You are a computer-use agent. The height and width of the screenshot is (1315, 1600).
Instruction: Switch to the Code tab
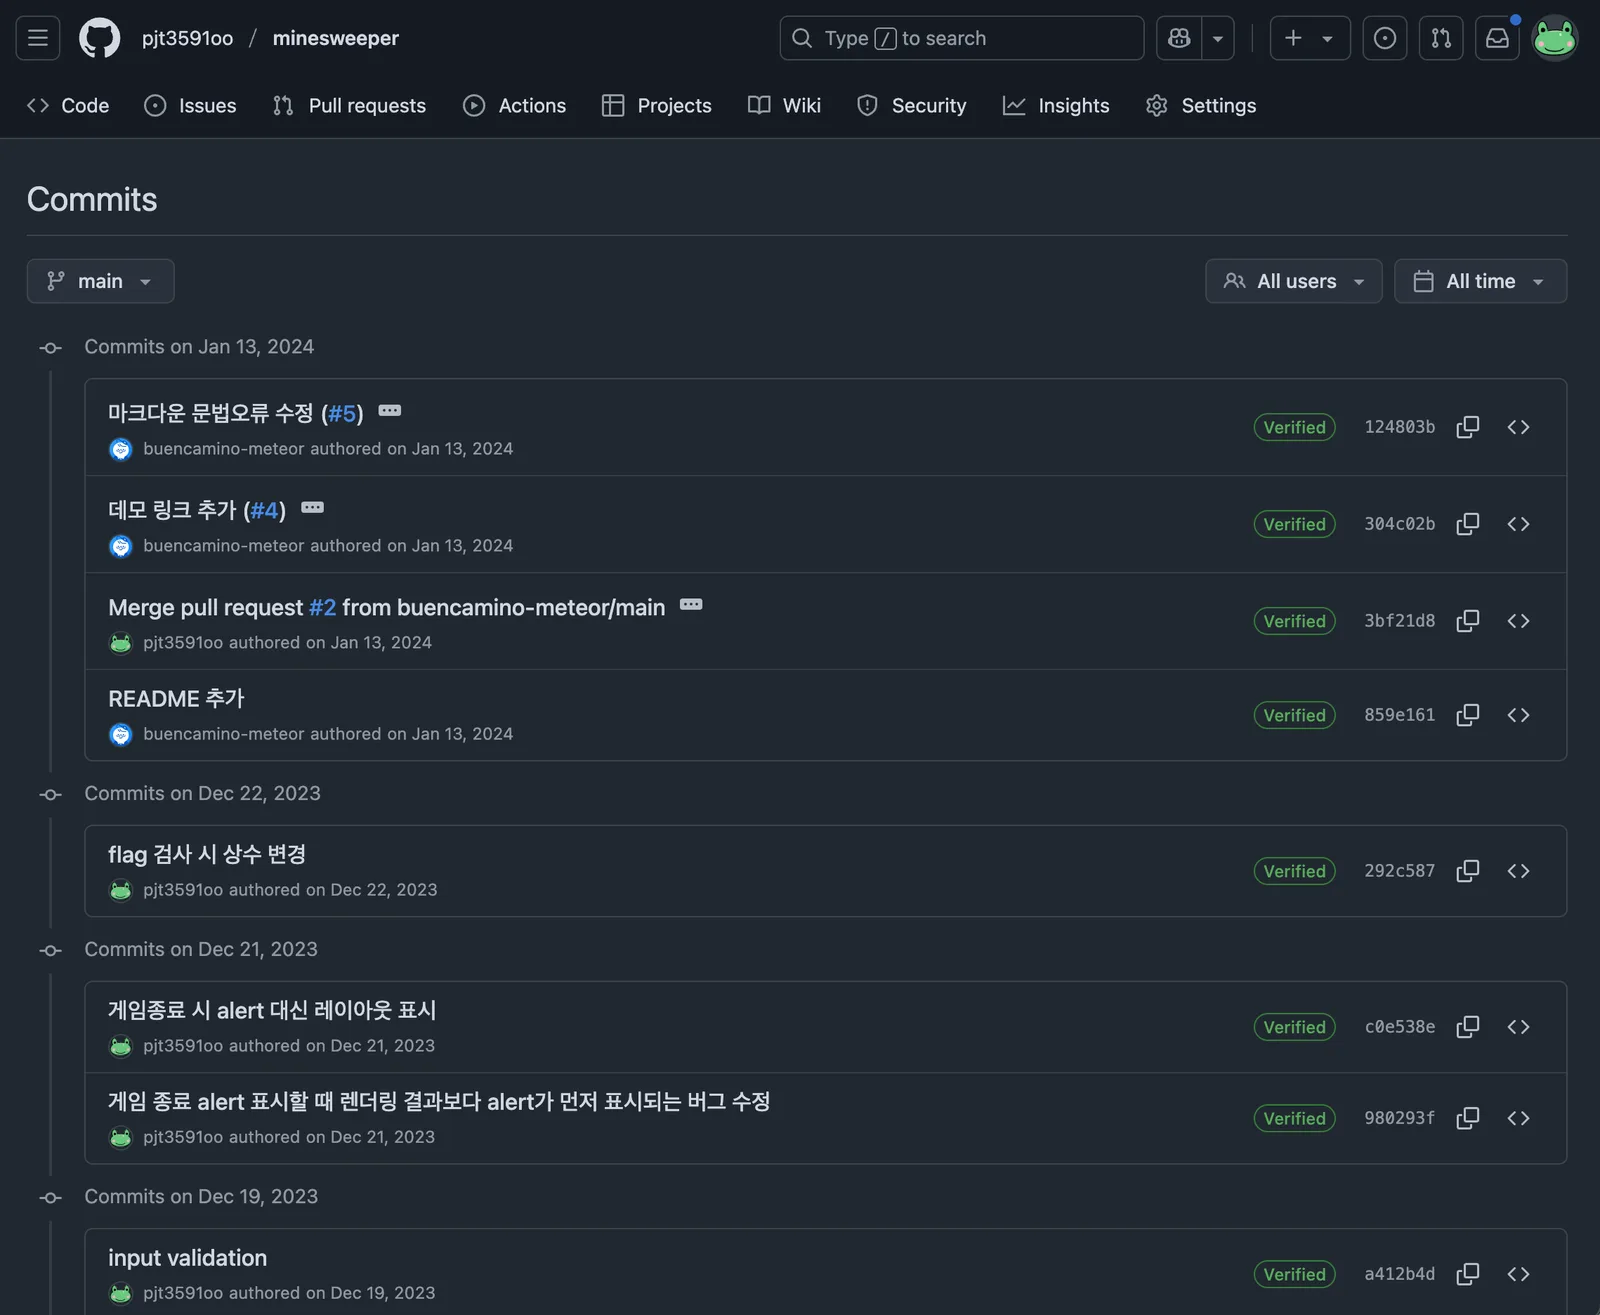click(68, 105)
